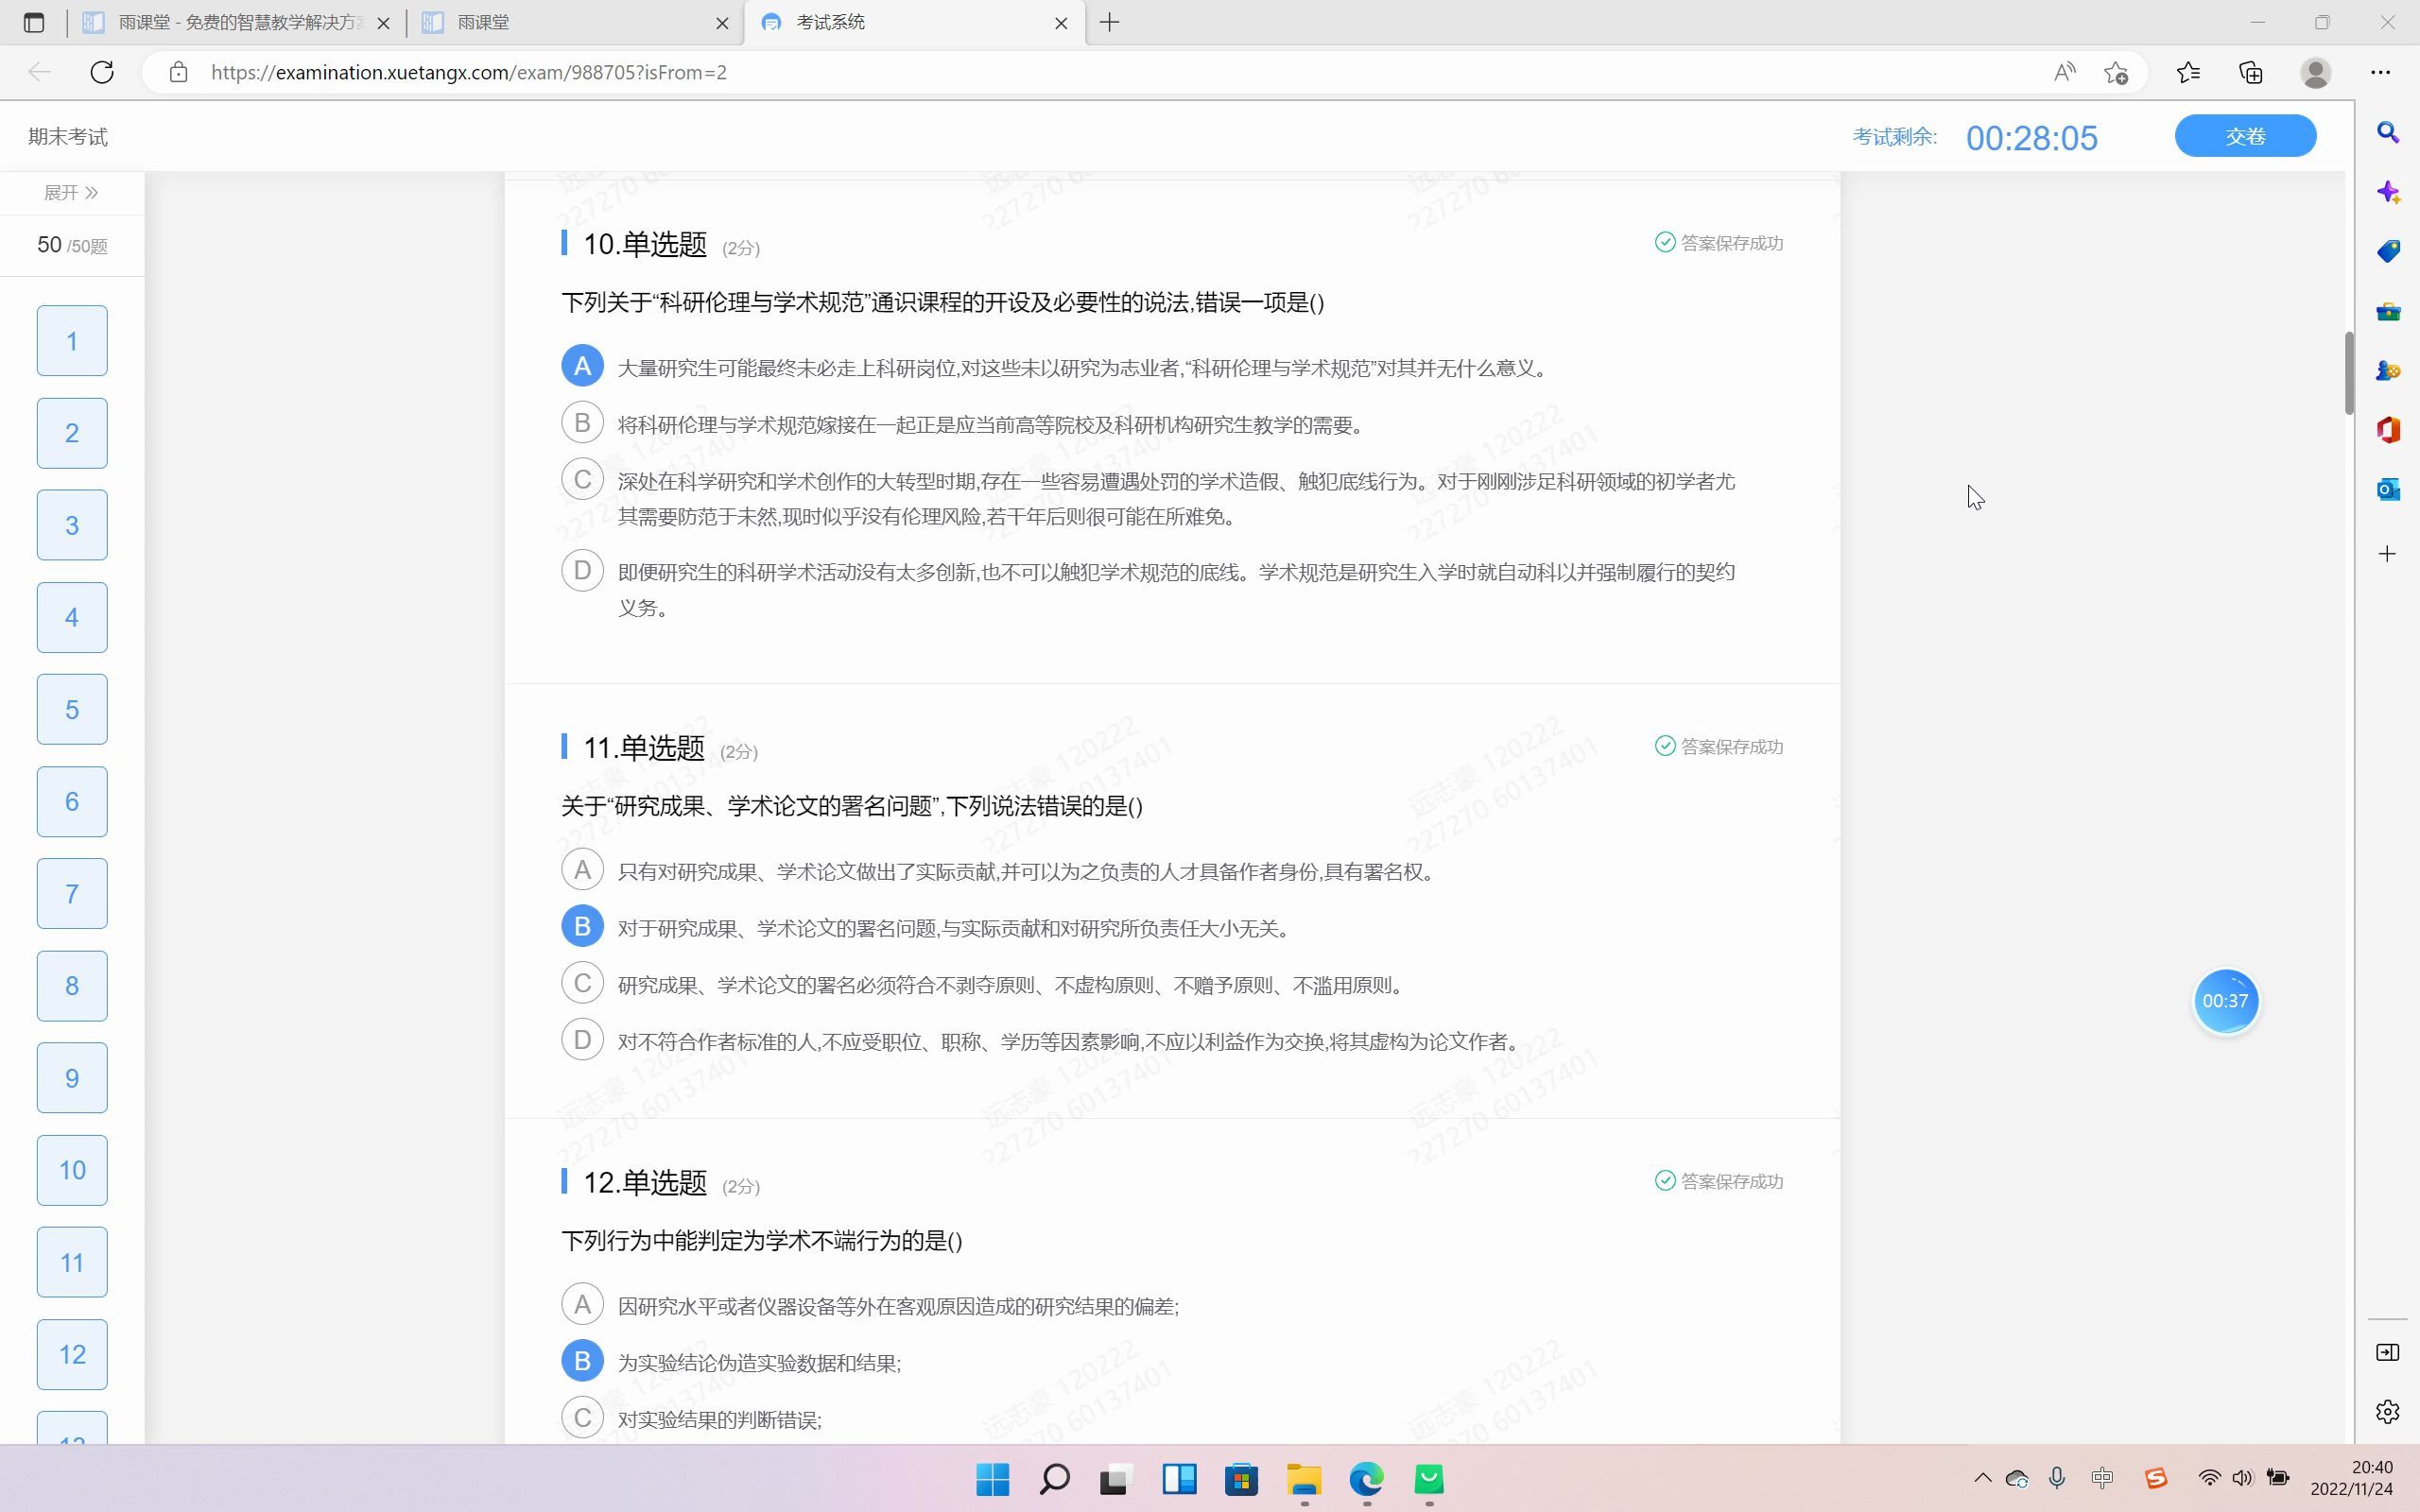Jump to question 10 in navigator
This screenshot has width=2420, height=1512.
[72, 1170]
